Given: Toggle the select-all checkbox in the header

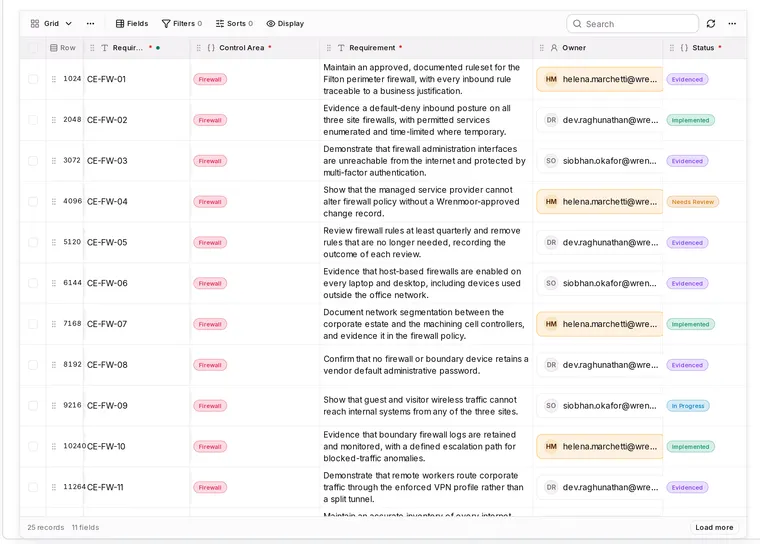Looking at the screenshot, I should 33,48.
